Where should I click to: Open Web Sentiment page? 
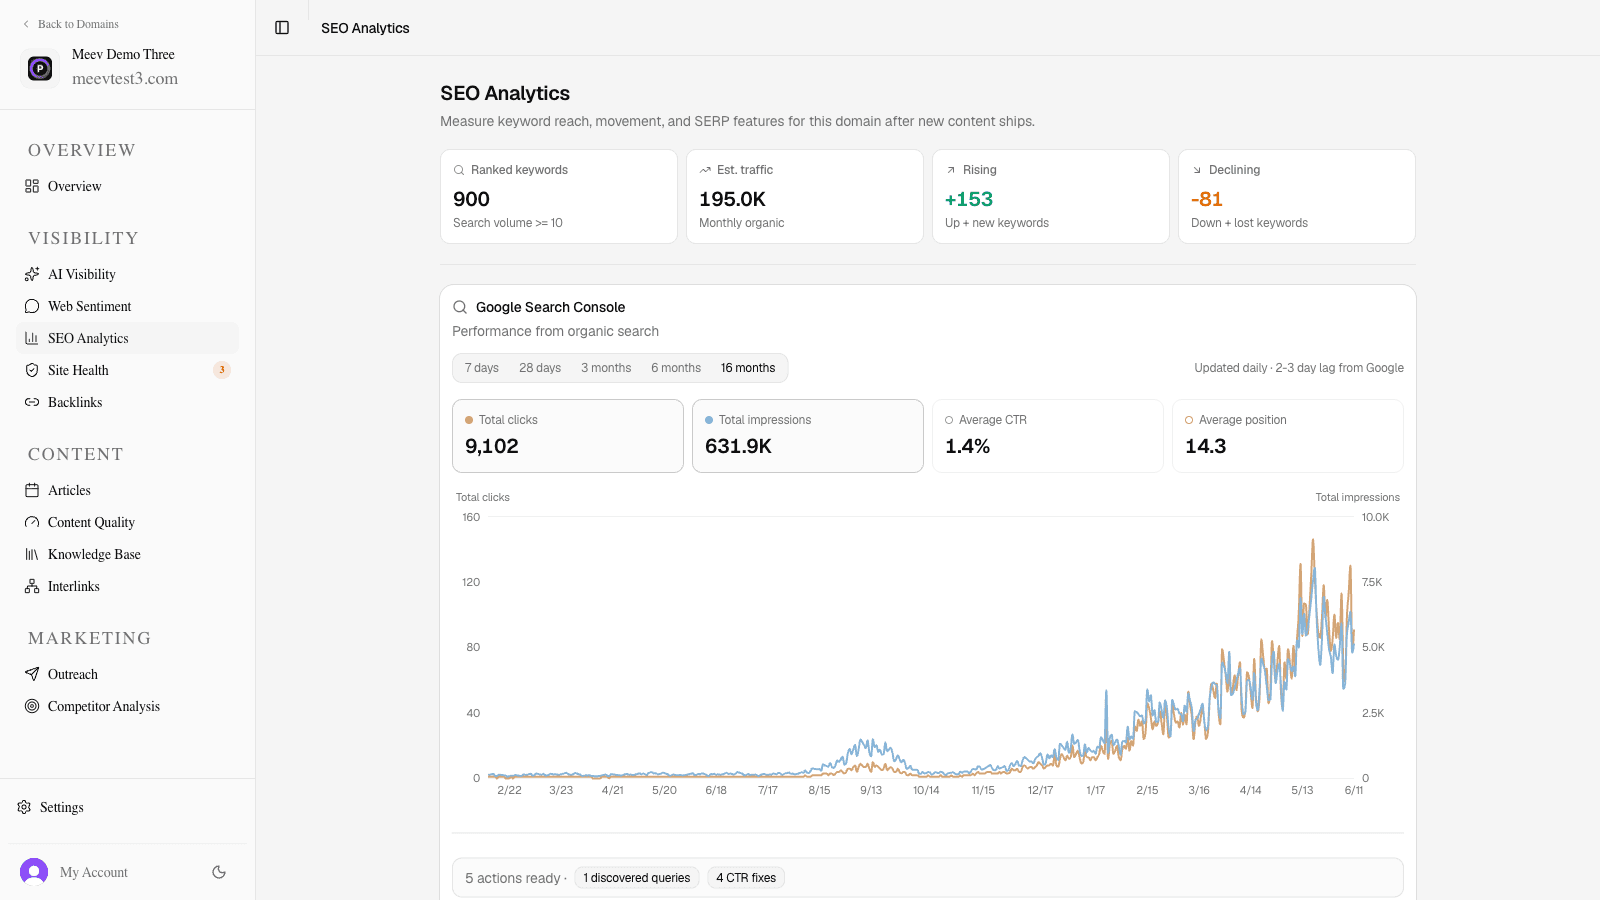pos(128,306)
